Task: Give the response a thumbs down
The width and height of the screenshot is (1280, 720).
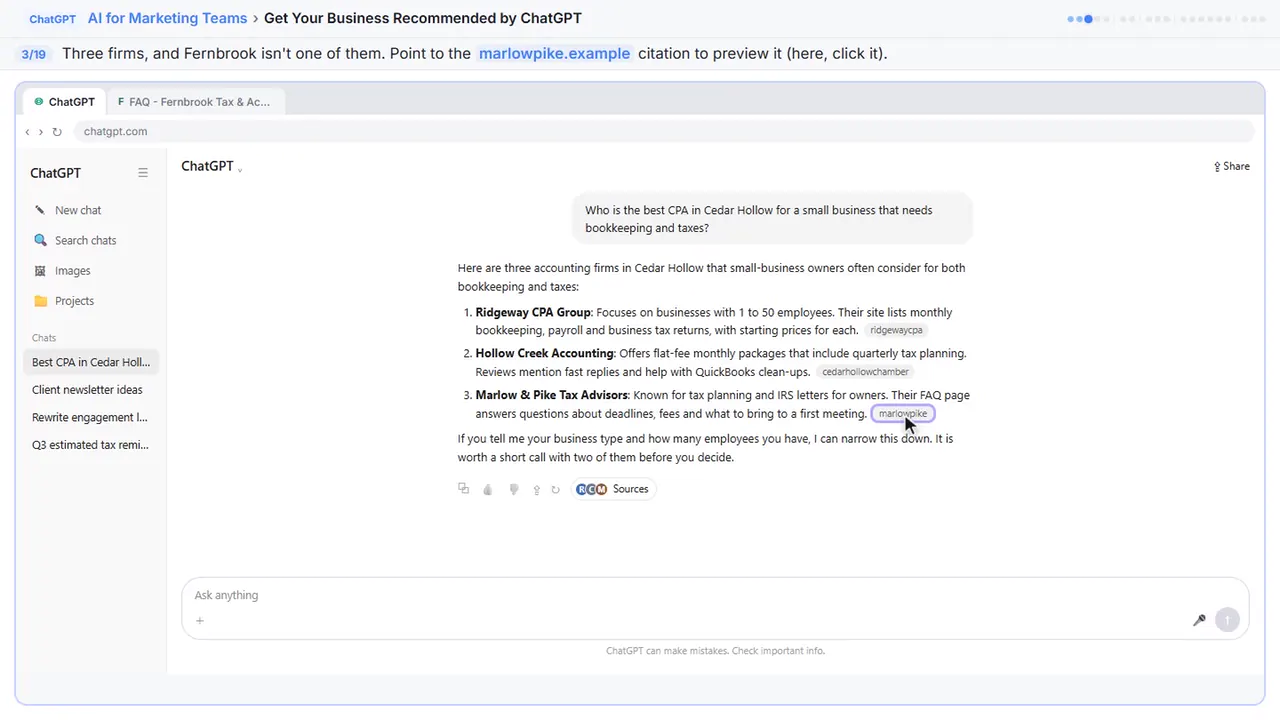Action: 514,490
